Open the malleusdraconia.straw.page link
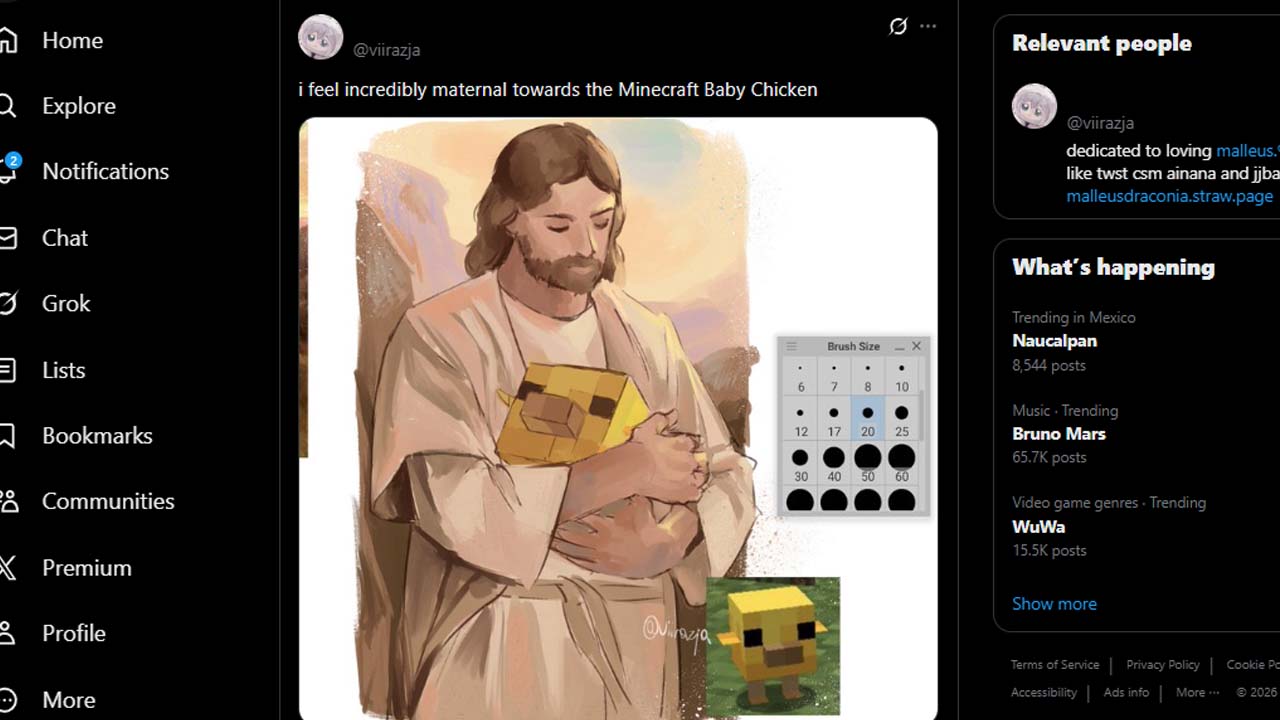This screenshot has height=720, width=1280. click(x=1169, y=196)
